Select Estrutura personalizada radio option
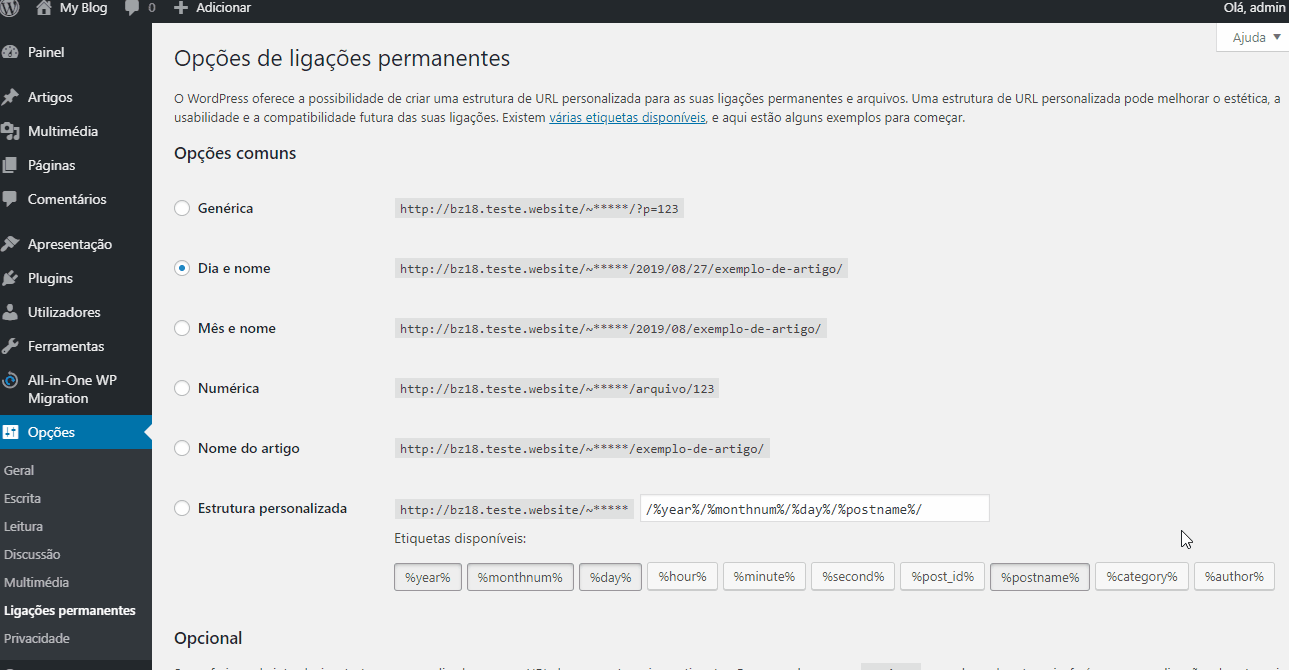 click(x=182, y=508)
